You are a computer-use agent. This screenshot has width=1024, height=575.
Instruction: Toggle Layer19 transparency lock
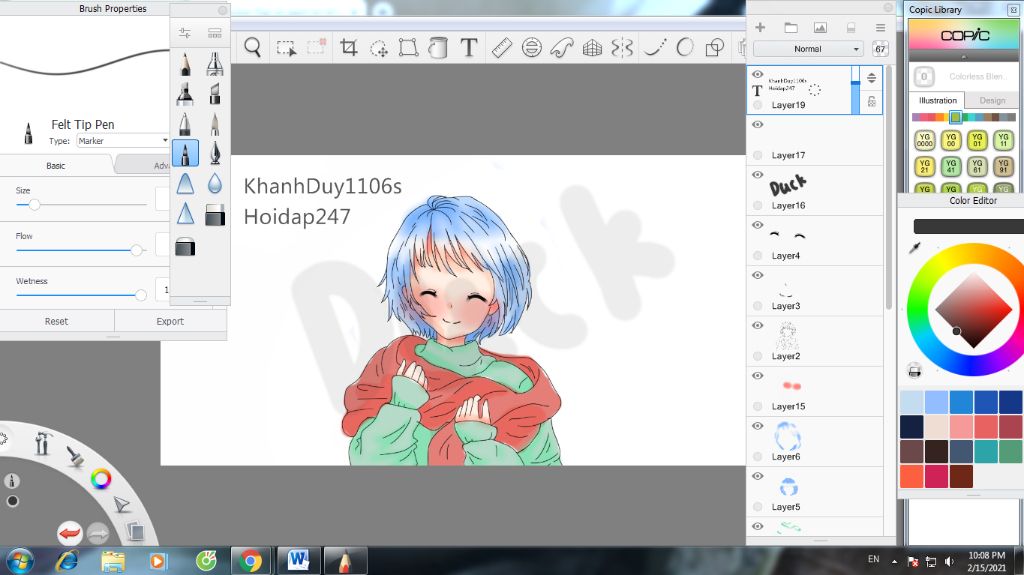click(x=872, y=102)
